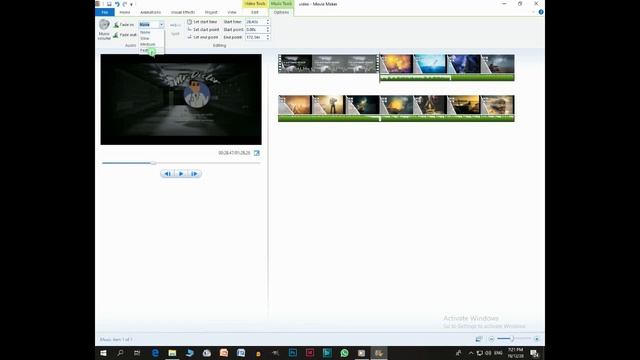Click the Start point input field
This screenshot has width=640, height=360.
255,29
